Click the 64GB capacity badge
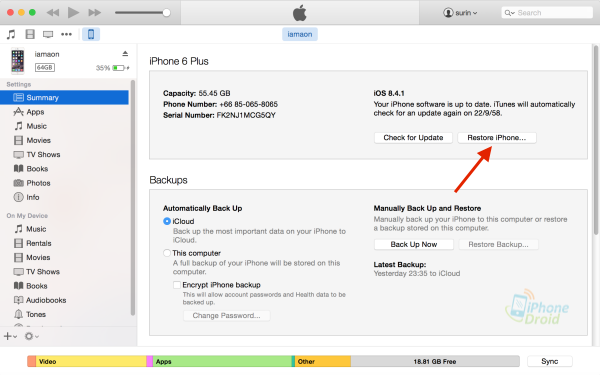The width and height of the screenshot is (600, 375). click(x=45, y=68)
